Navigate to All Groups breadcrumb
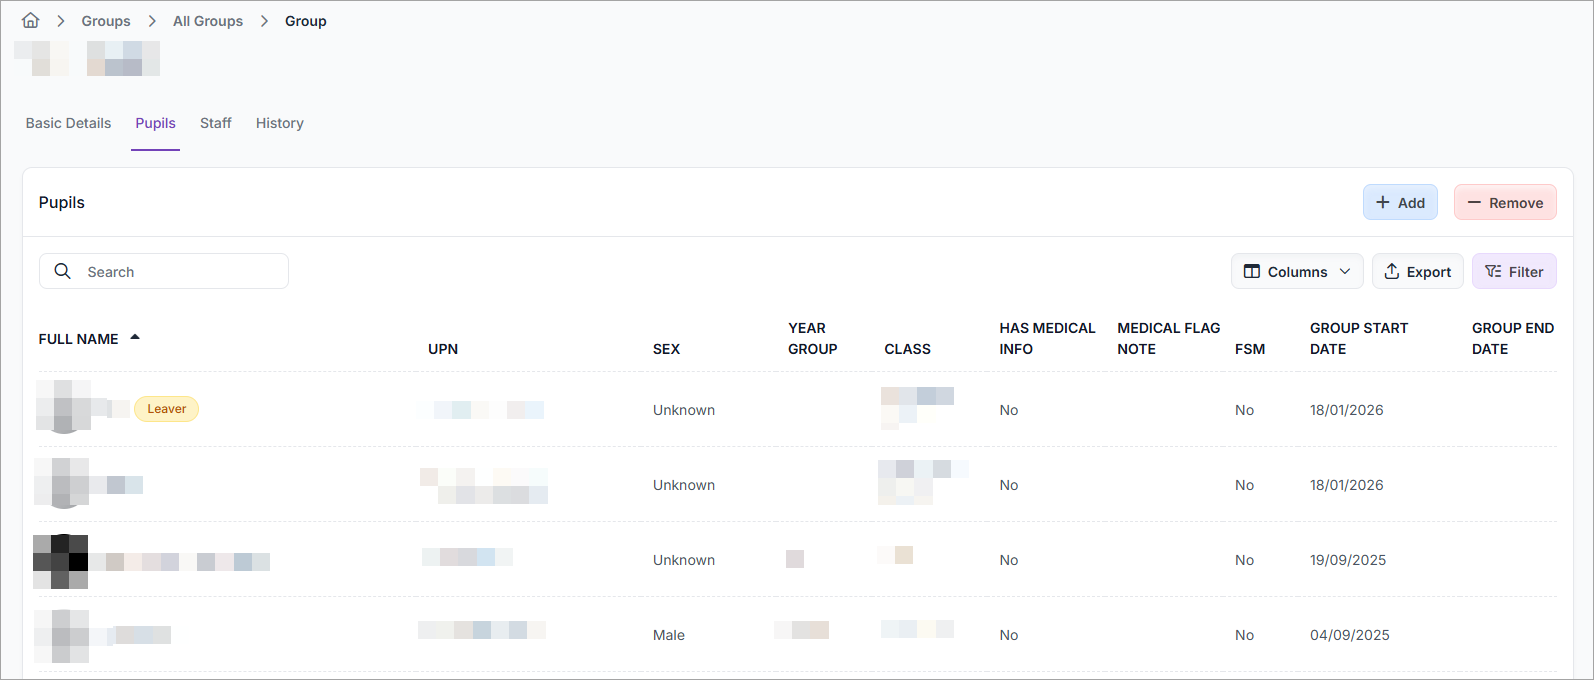1594x680 pixels. pyautogui.click(x=208, y=21)
